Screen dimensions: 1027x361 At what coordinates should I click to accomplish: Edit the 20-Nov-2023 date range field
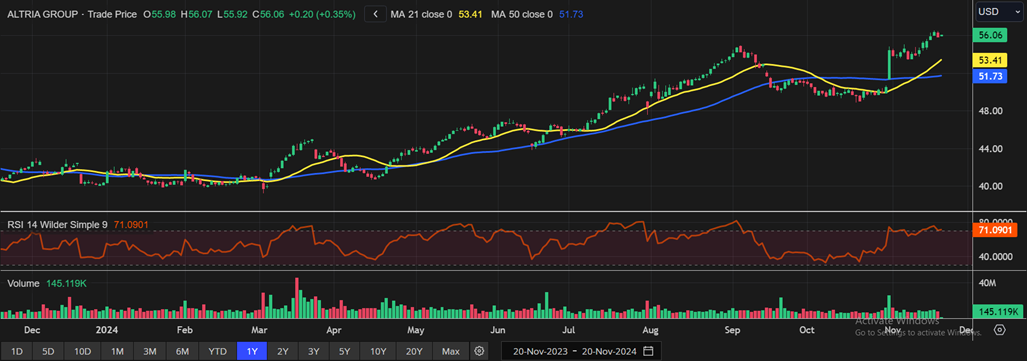[581, 351]
